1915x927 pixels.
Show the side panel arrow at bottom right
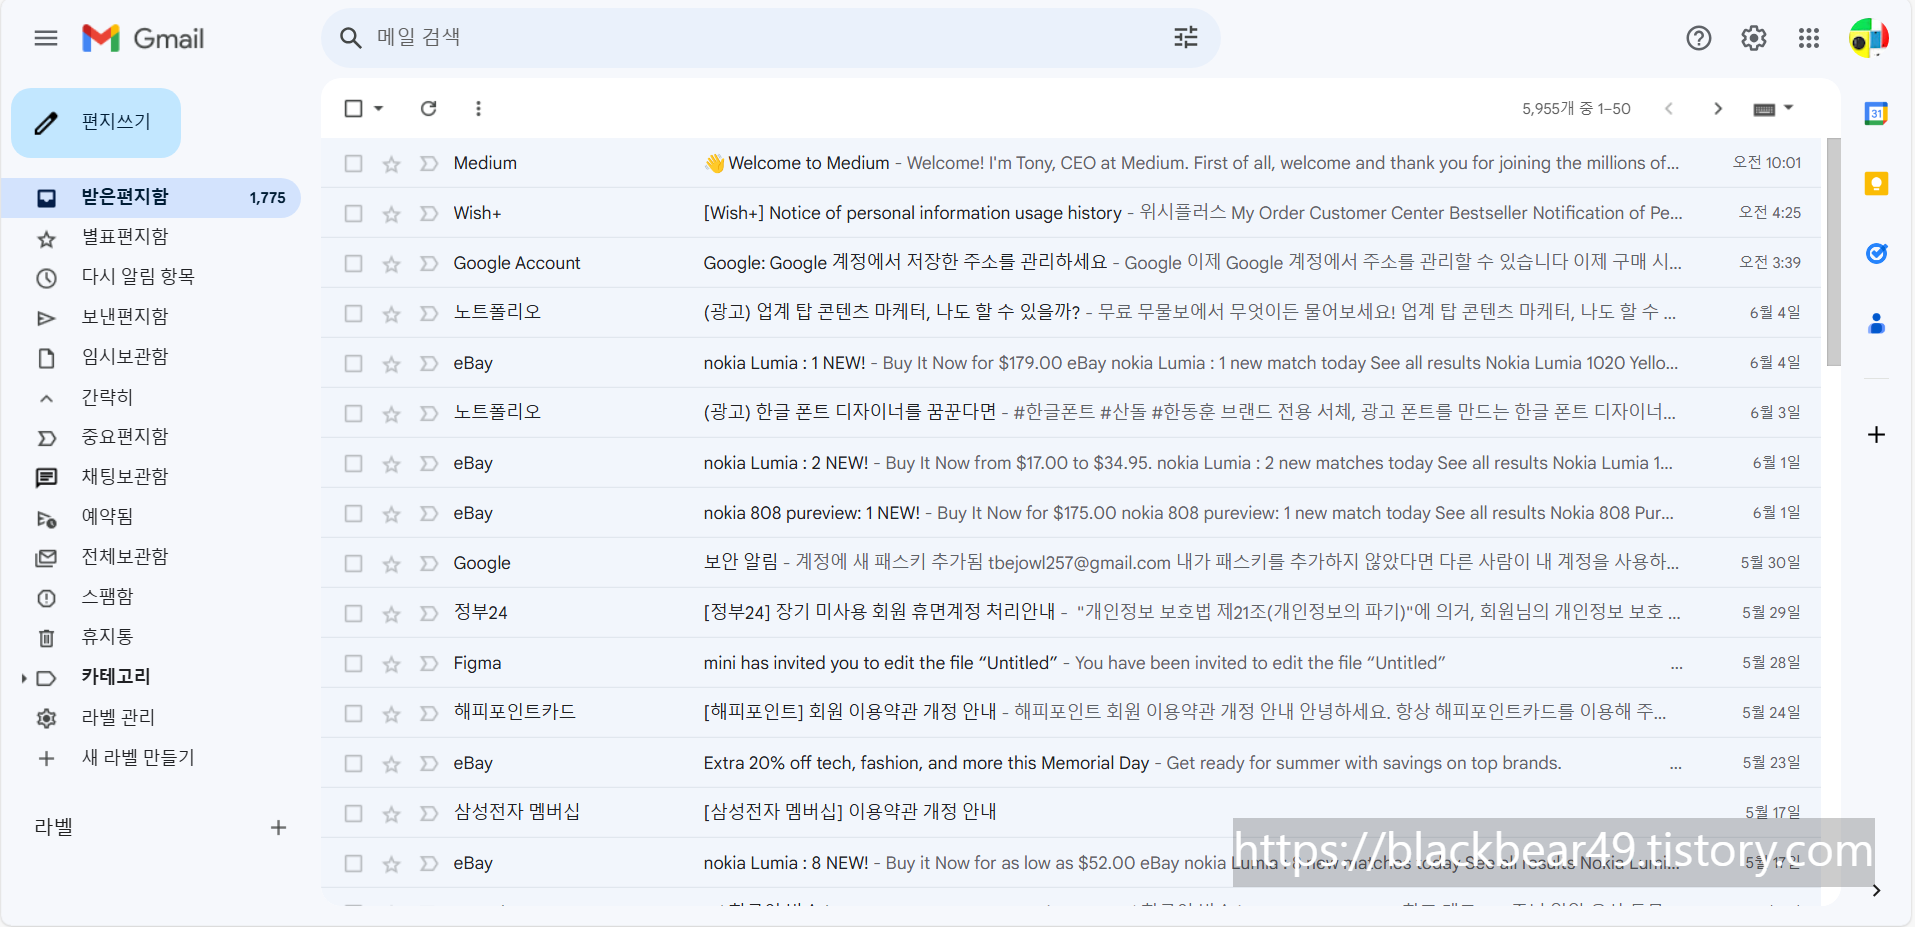tap(1876, 890)
